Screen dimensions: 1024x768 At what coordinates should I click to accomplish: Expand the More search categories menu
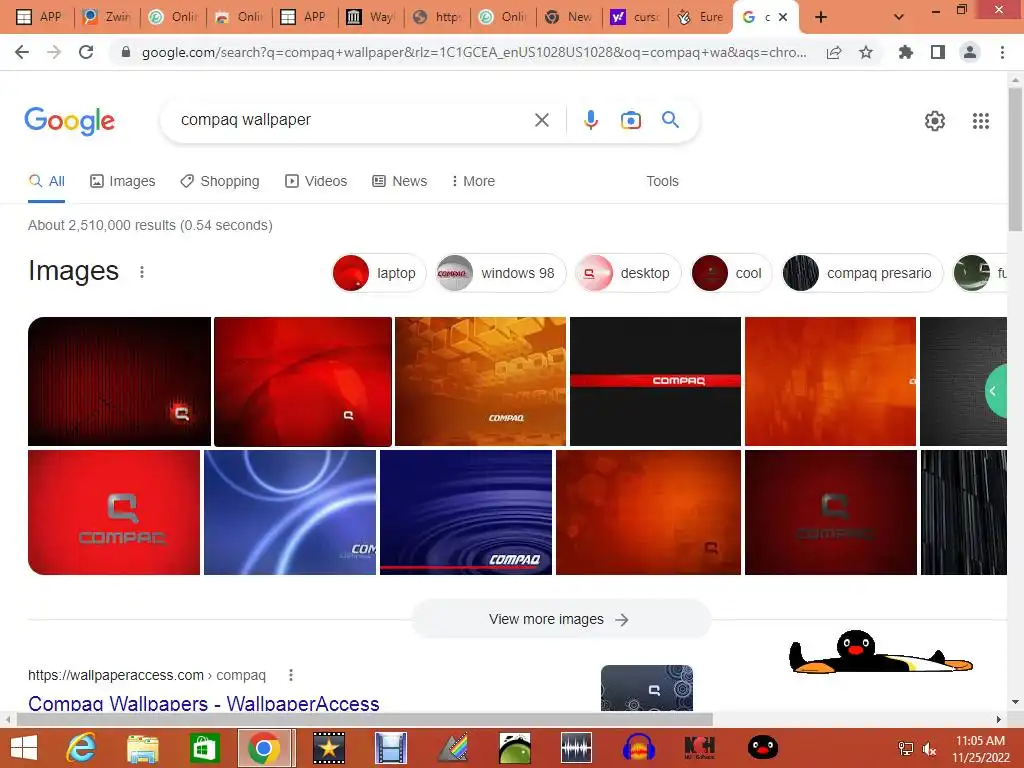pyautogui.click(x=473, y=181)
